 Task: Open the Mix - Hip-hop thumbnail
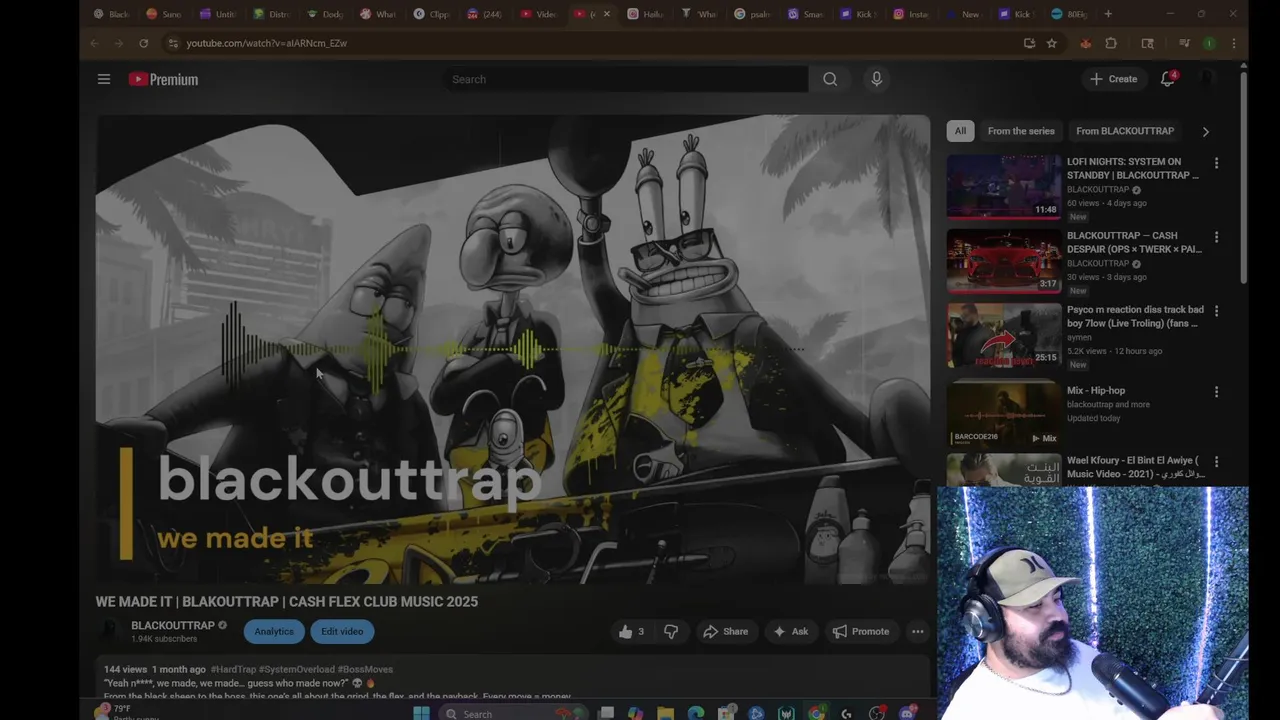coord(1004,414)
